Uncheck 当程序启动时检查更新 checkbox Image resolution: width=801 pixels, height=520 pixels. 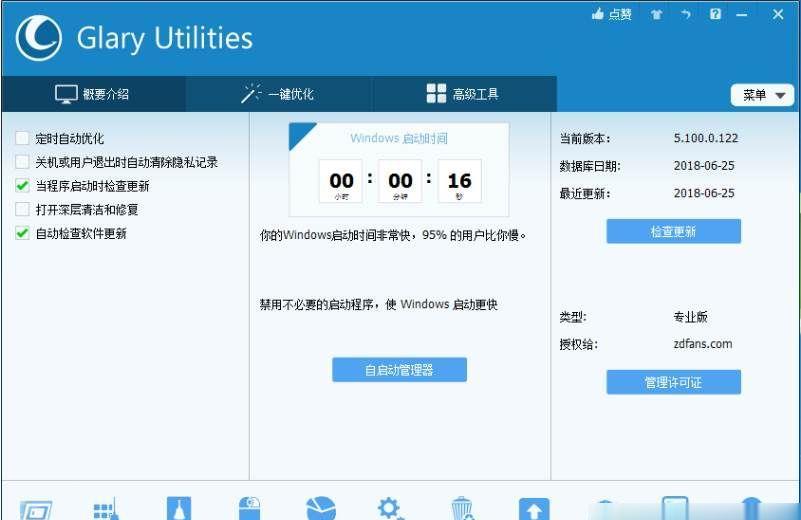[22, 185]
